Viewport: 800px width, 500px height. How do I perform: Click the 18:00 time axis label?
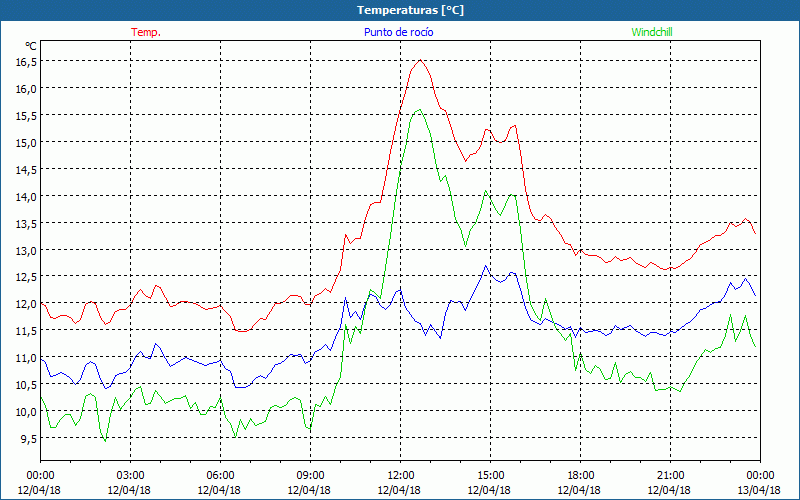click(x=580, y=475)
